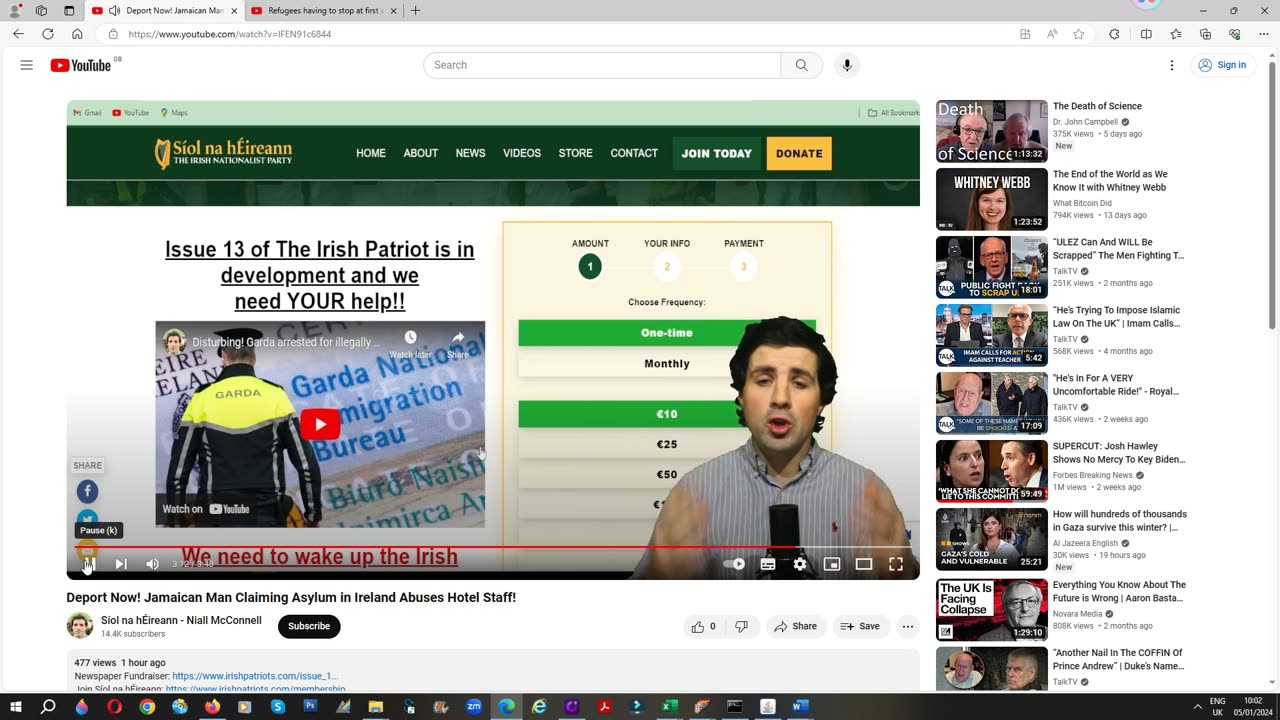Open Edge read aloud icon
Screen dimensions: 1280x720
coord(1052,34)
